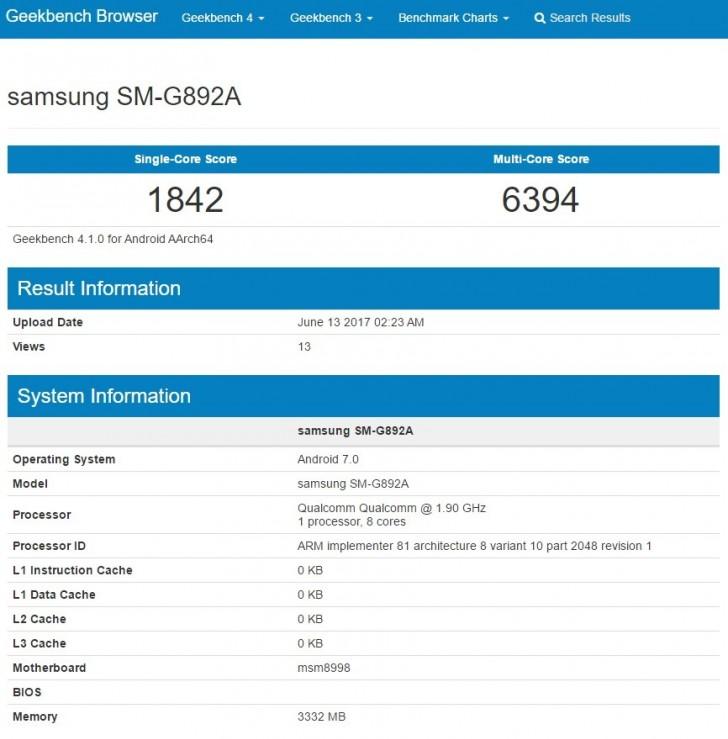Click the single-core score value 1842
This screenshot has height=739, width=728.
[x=185, y=200]
